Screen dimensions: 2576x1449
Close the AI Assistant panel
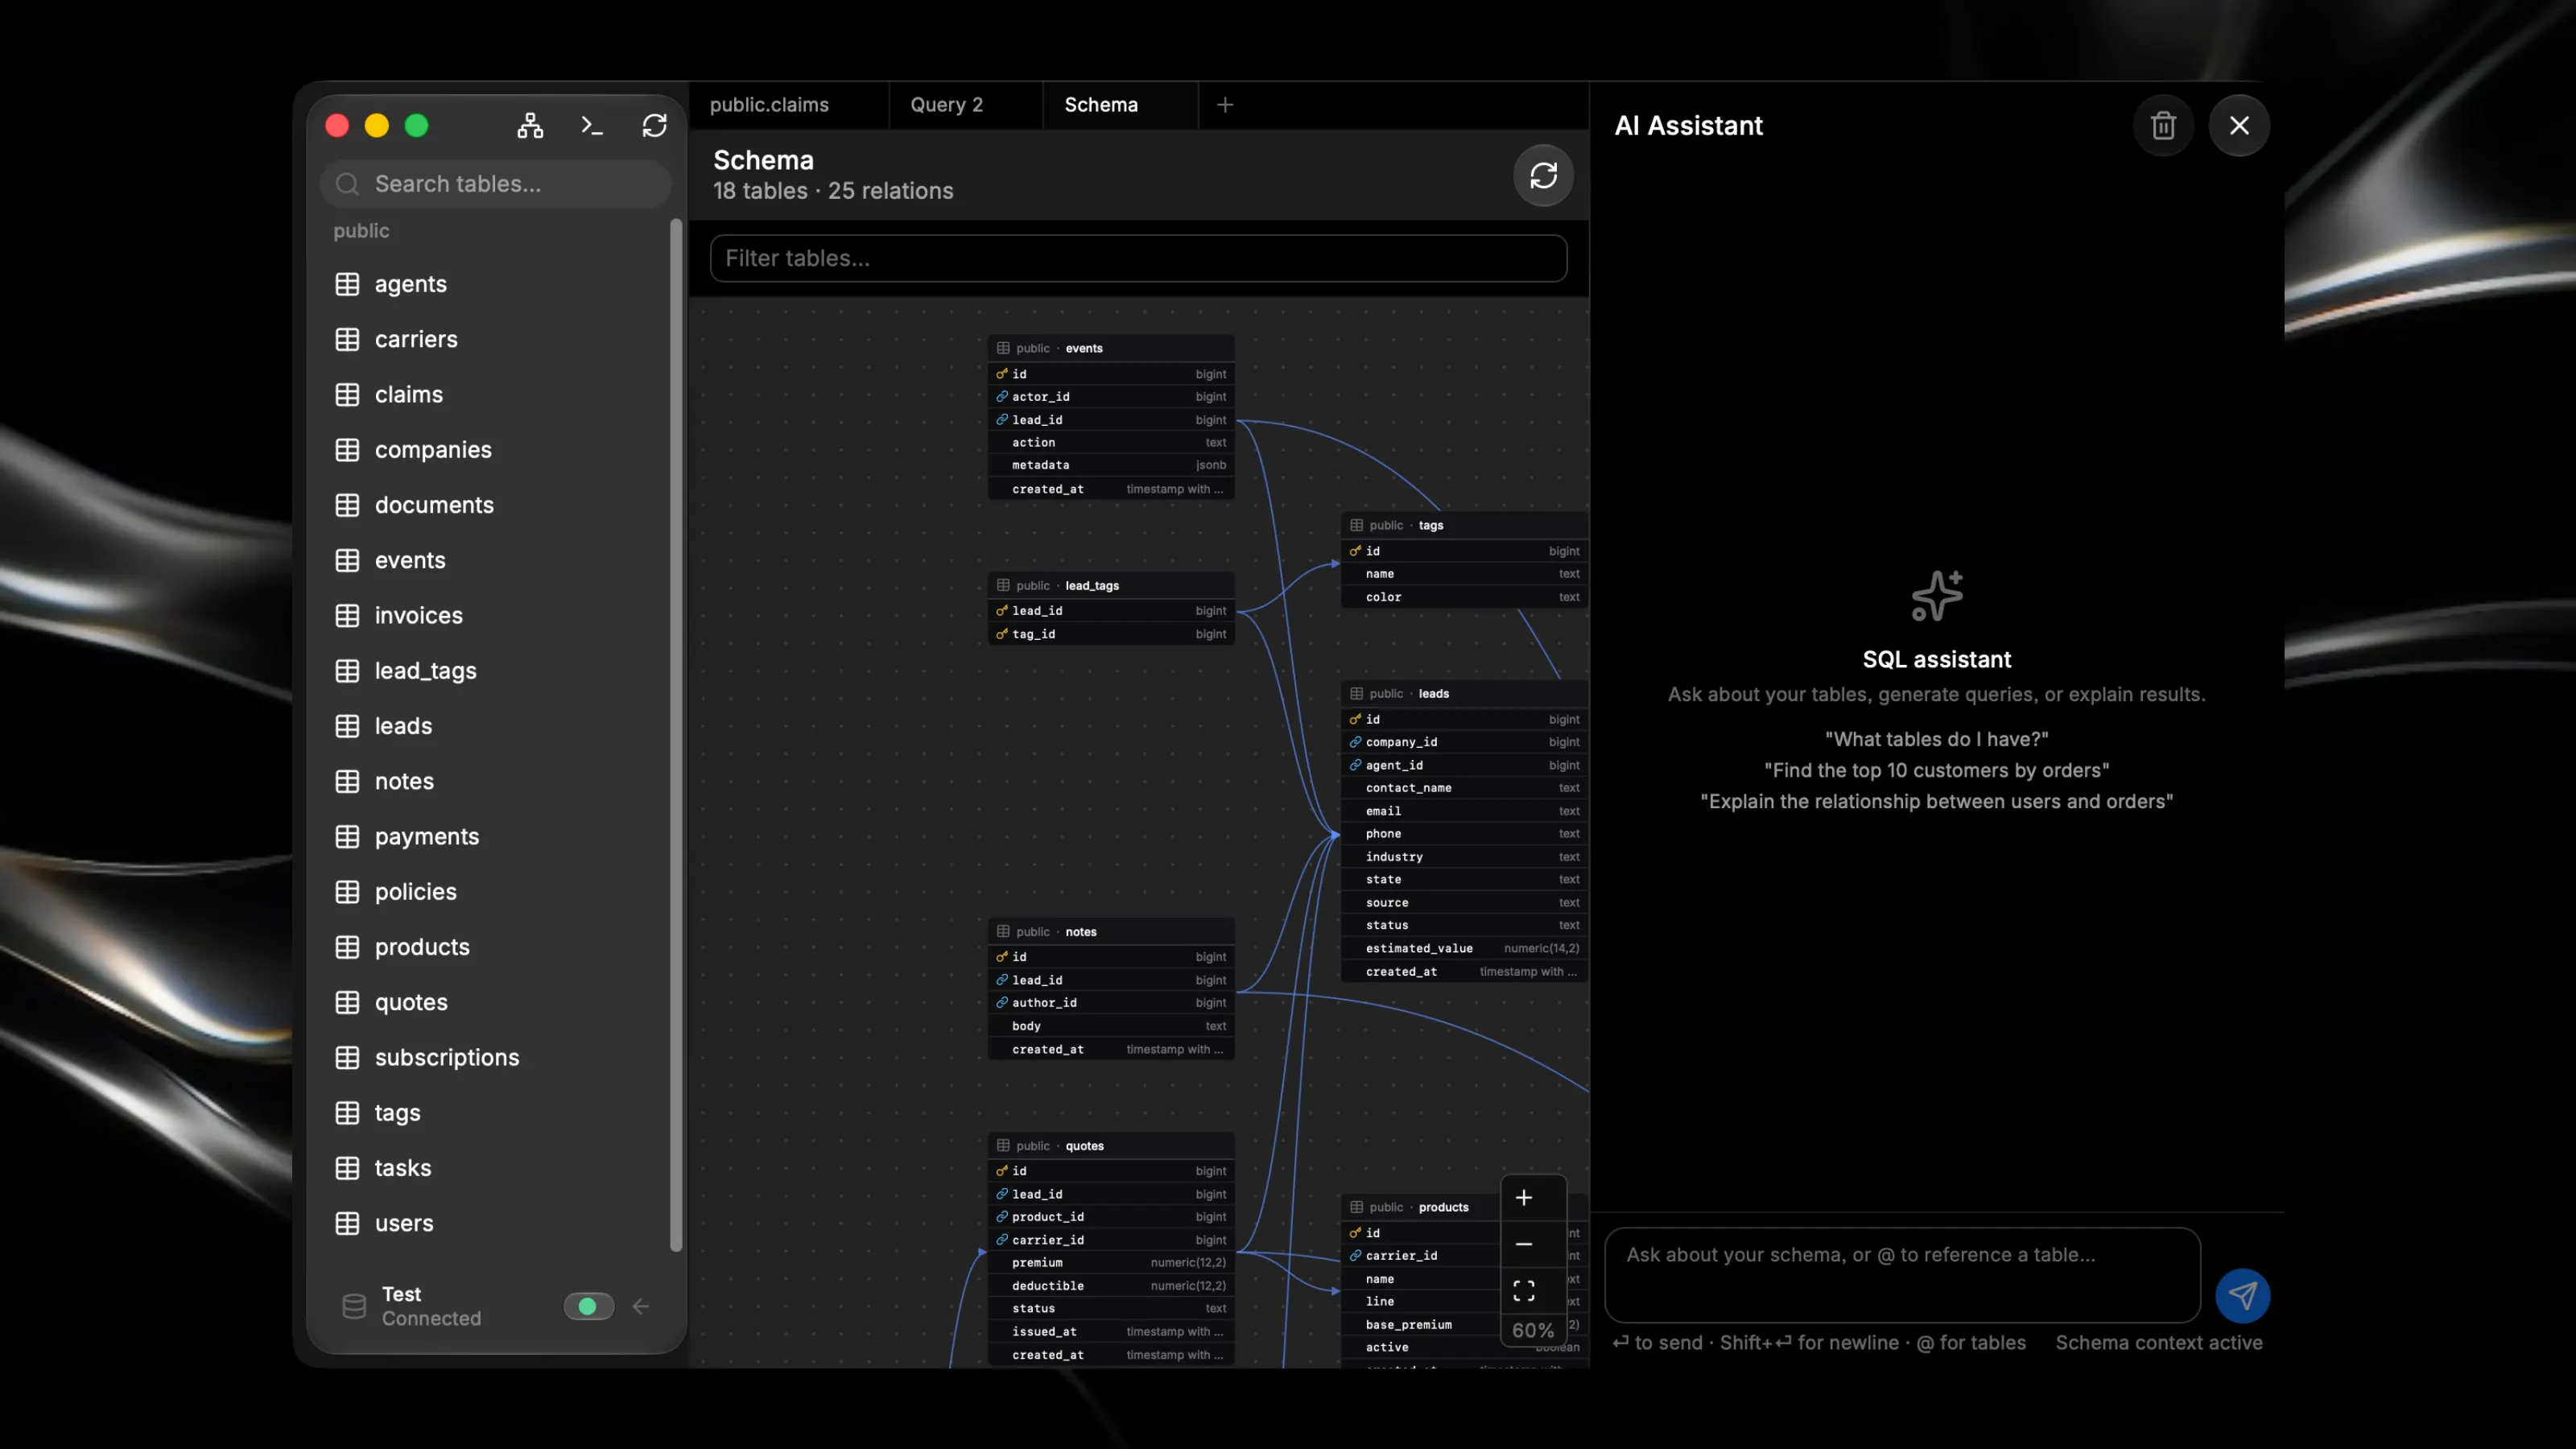[x=2239, y=125]
